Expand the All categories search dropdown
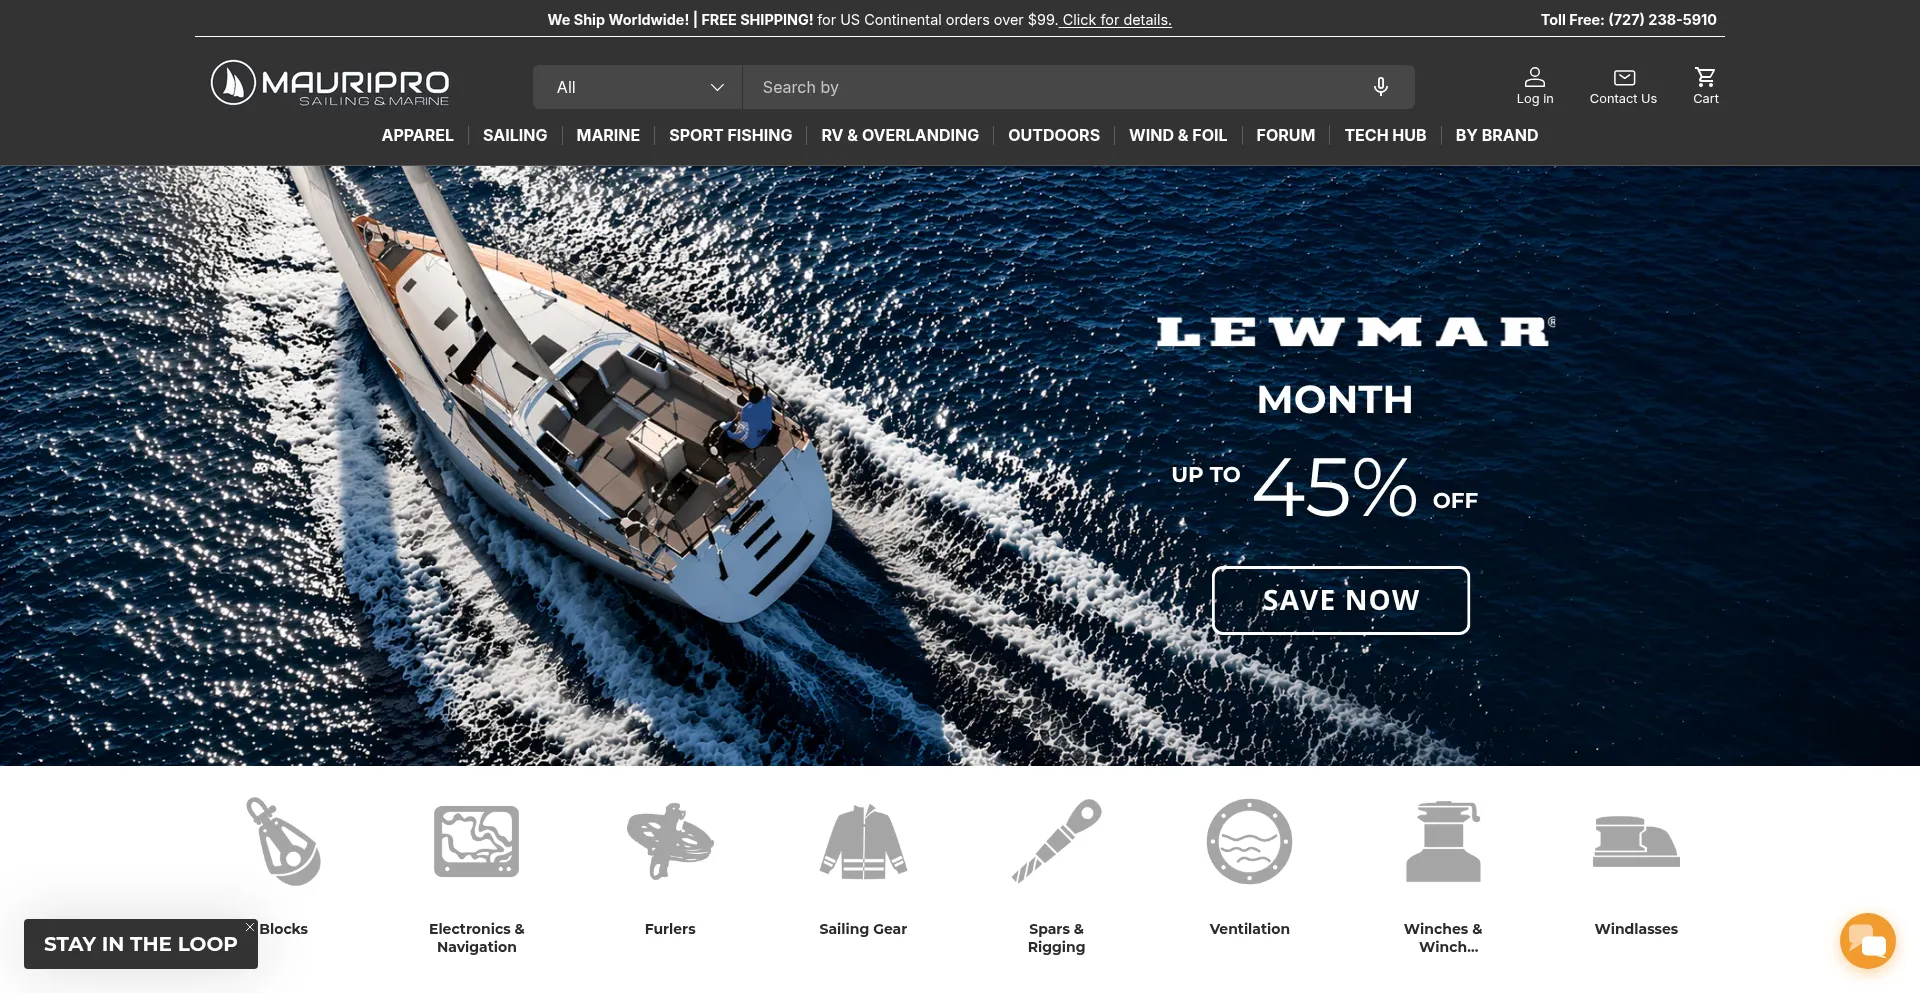This screenshot has height=993, width=1920. click(x=638, y=87)
